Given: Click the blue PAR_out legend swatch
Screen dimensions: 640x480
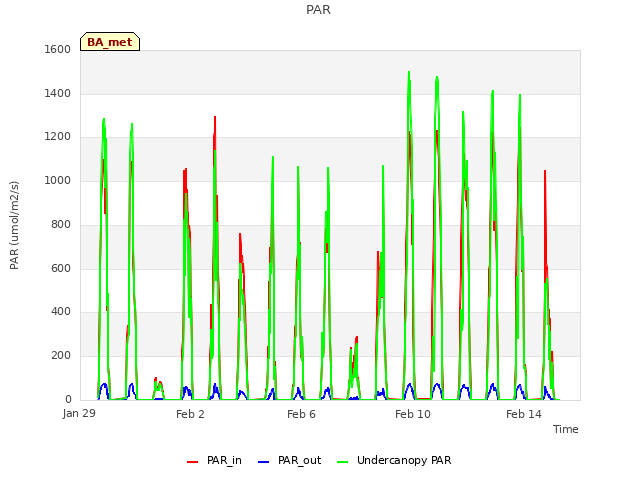Looking at the screenshot, I should tap(264, 462).
